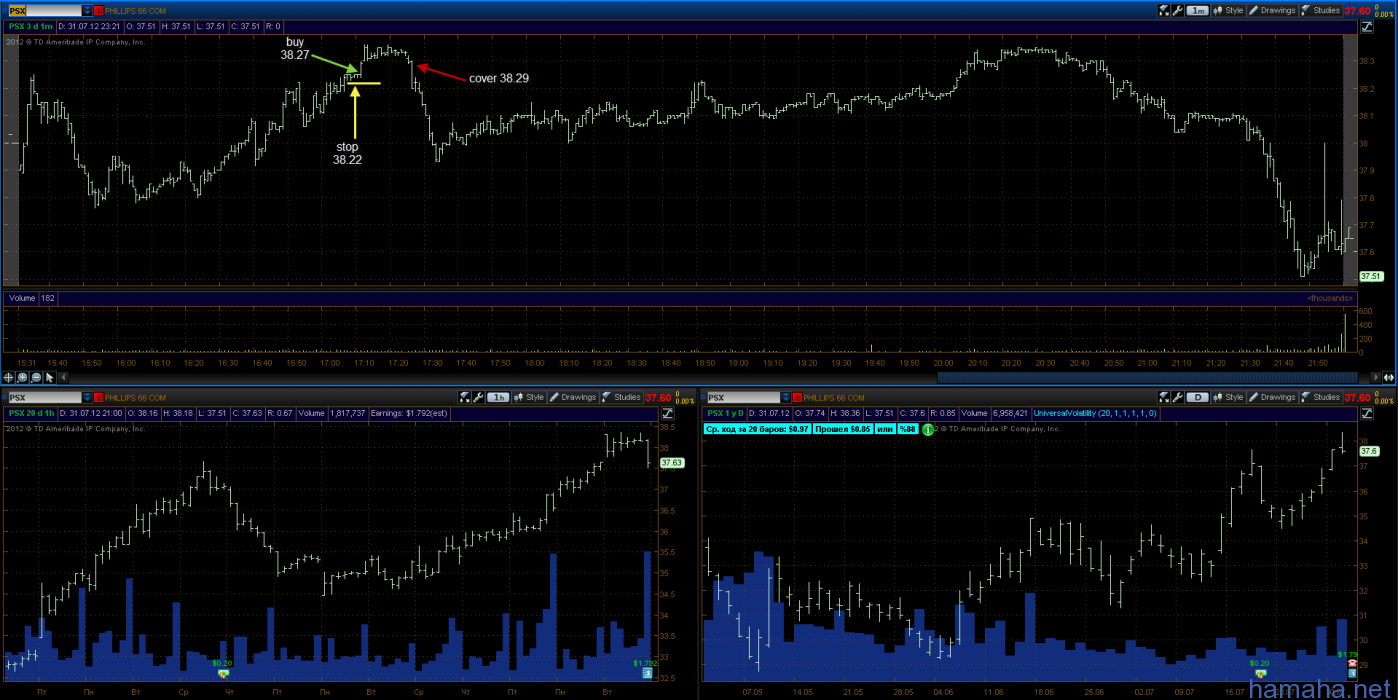This screenshot has width=1398, height=700.
Task: Open the symbol dropdown arrow in the top chart
Action: point(87,10)
